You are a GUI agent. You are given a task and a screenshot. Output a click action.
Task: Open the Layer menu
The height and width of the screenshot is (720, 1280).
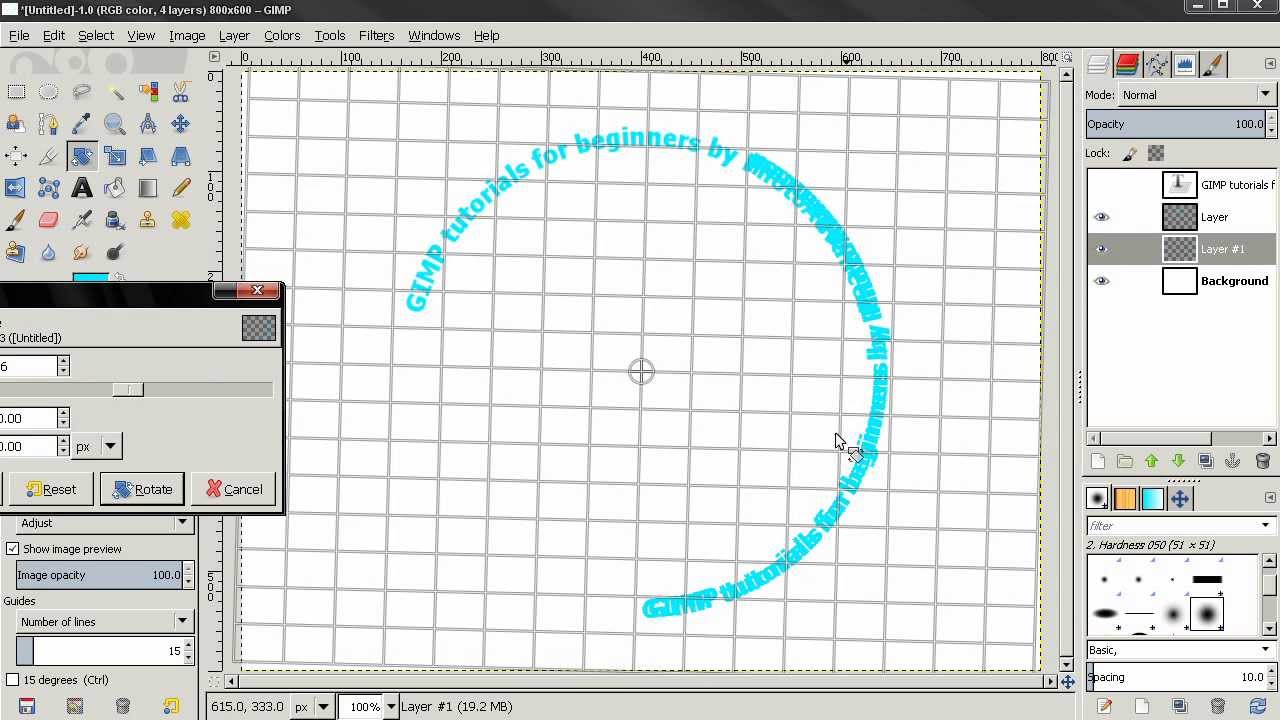(234, 35)
